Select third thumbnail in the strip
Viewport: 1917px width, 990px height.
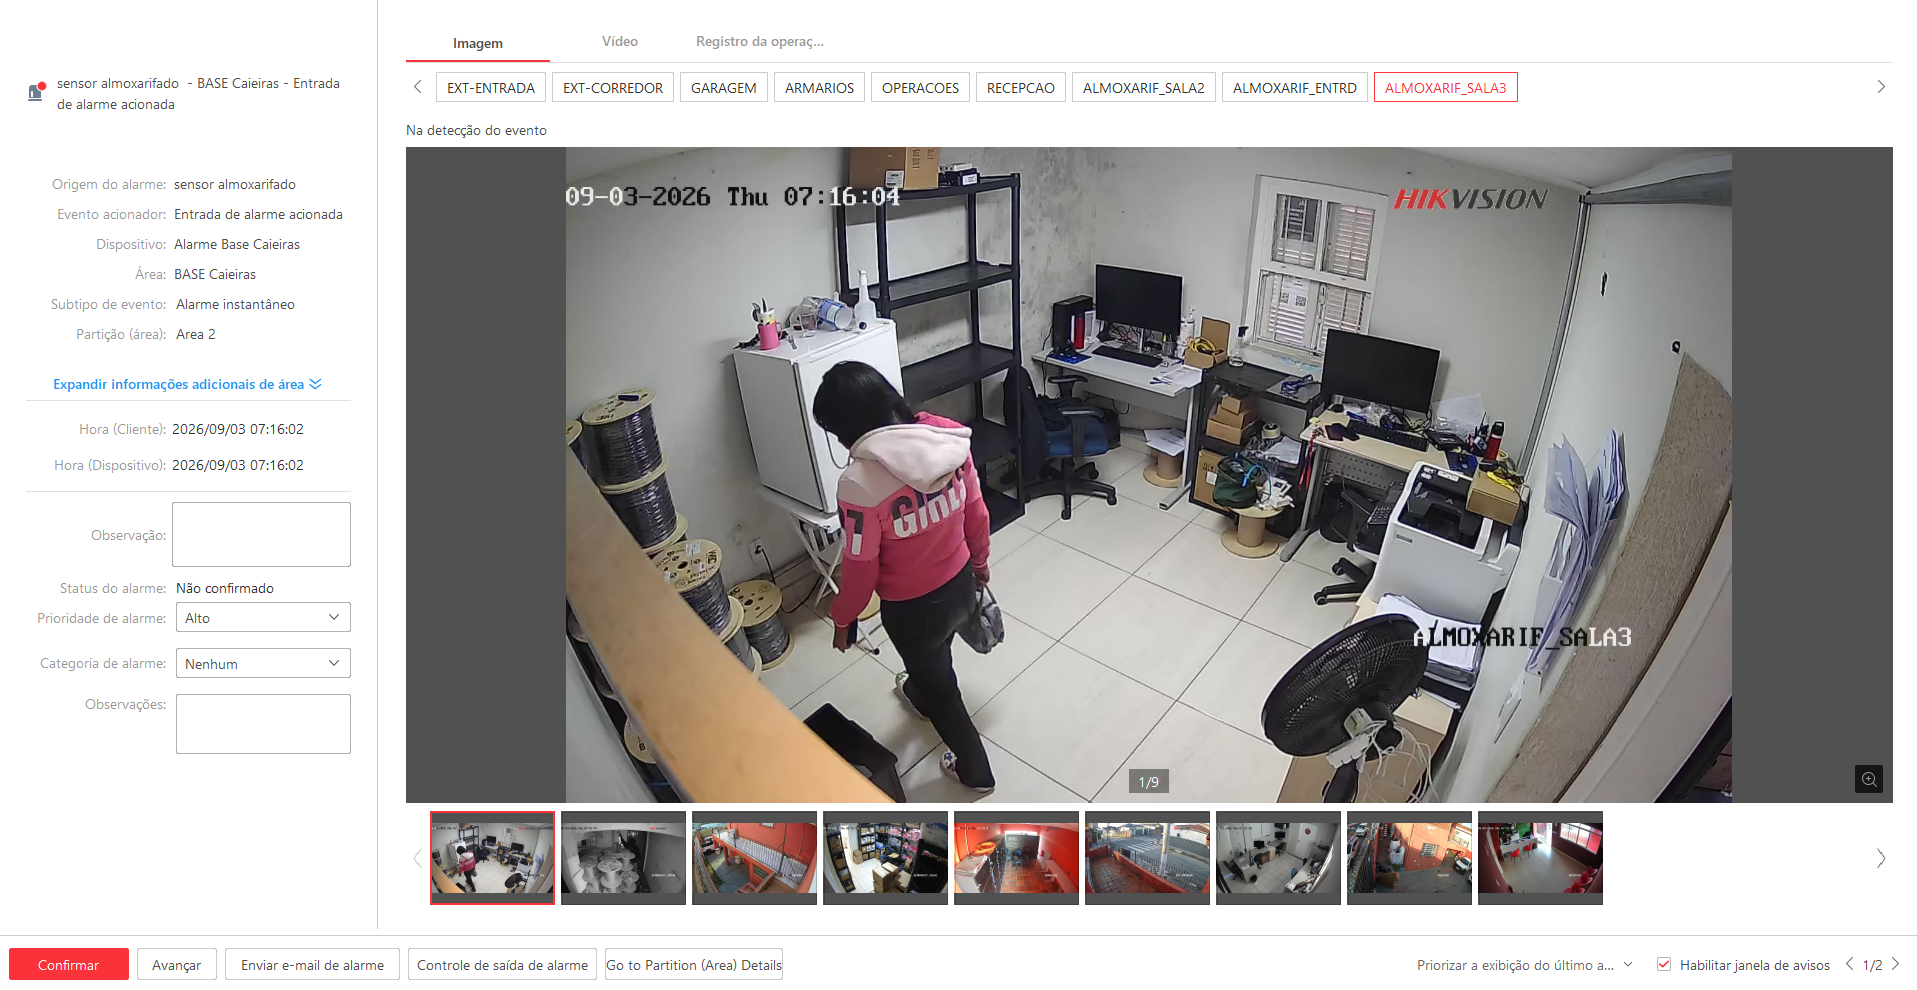[x=754, y=858]
